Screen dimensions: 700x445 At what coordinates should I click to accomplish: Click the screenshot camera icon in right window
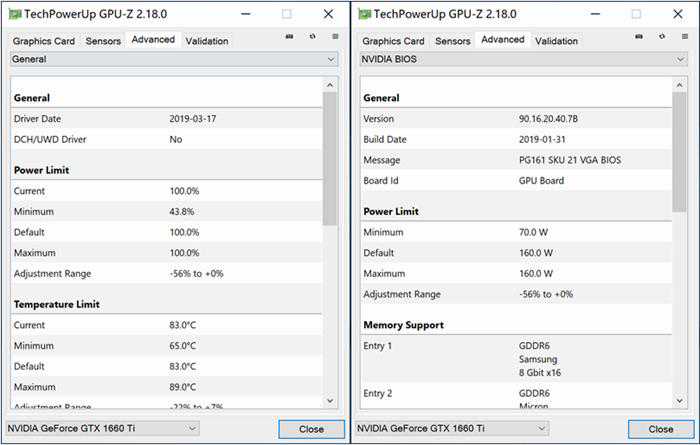click(640, 37)
